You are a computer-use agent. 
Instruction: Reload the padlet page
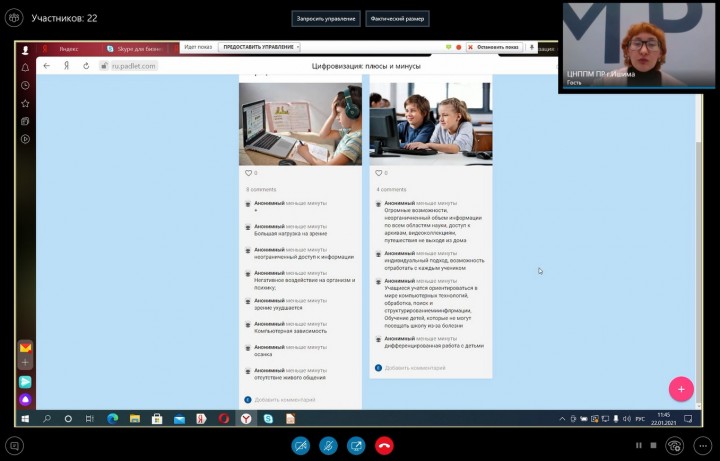pyautogui.click(x=87, y=66)
